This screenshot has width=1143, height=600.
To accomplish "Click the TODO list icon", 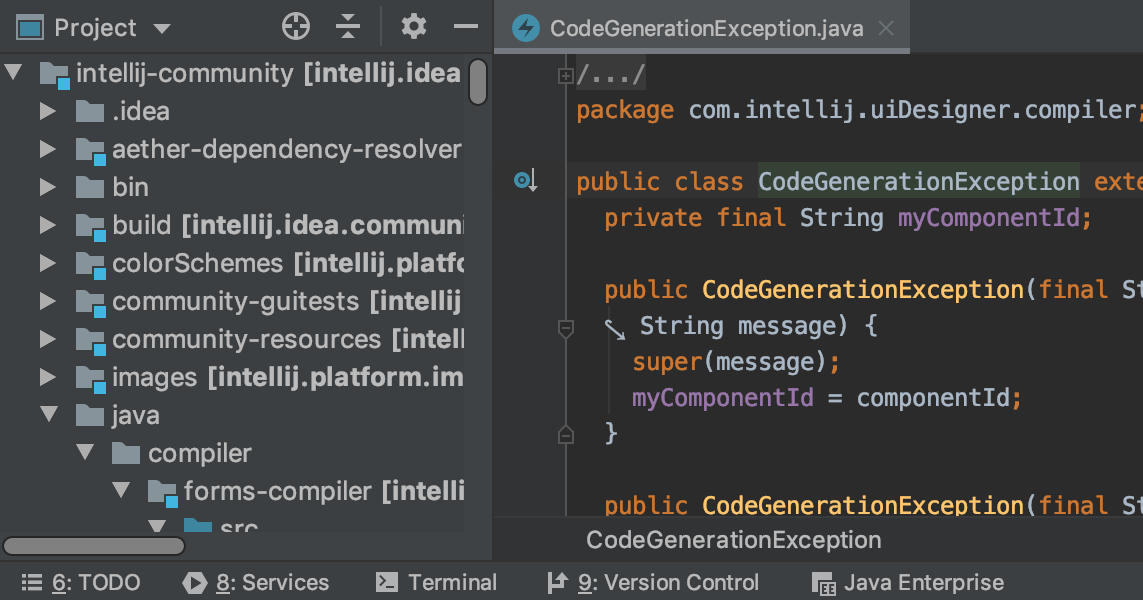I will 32,583.
